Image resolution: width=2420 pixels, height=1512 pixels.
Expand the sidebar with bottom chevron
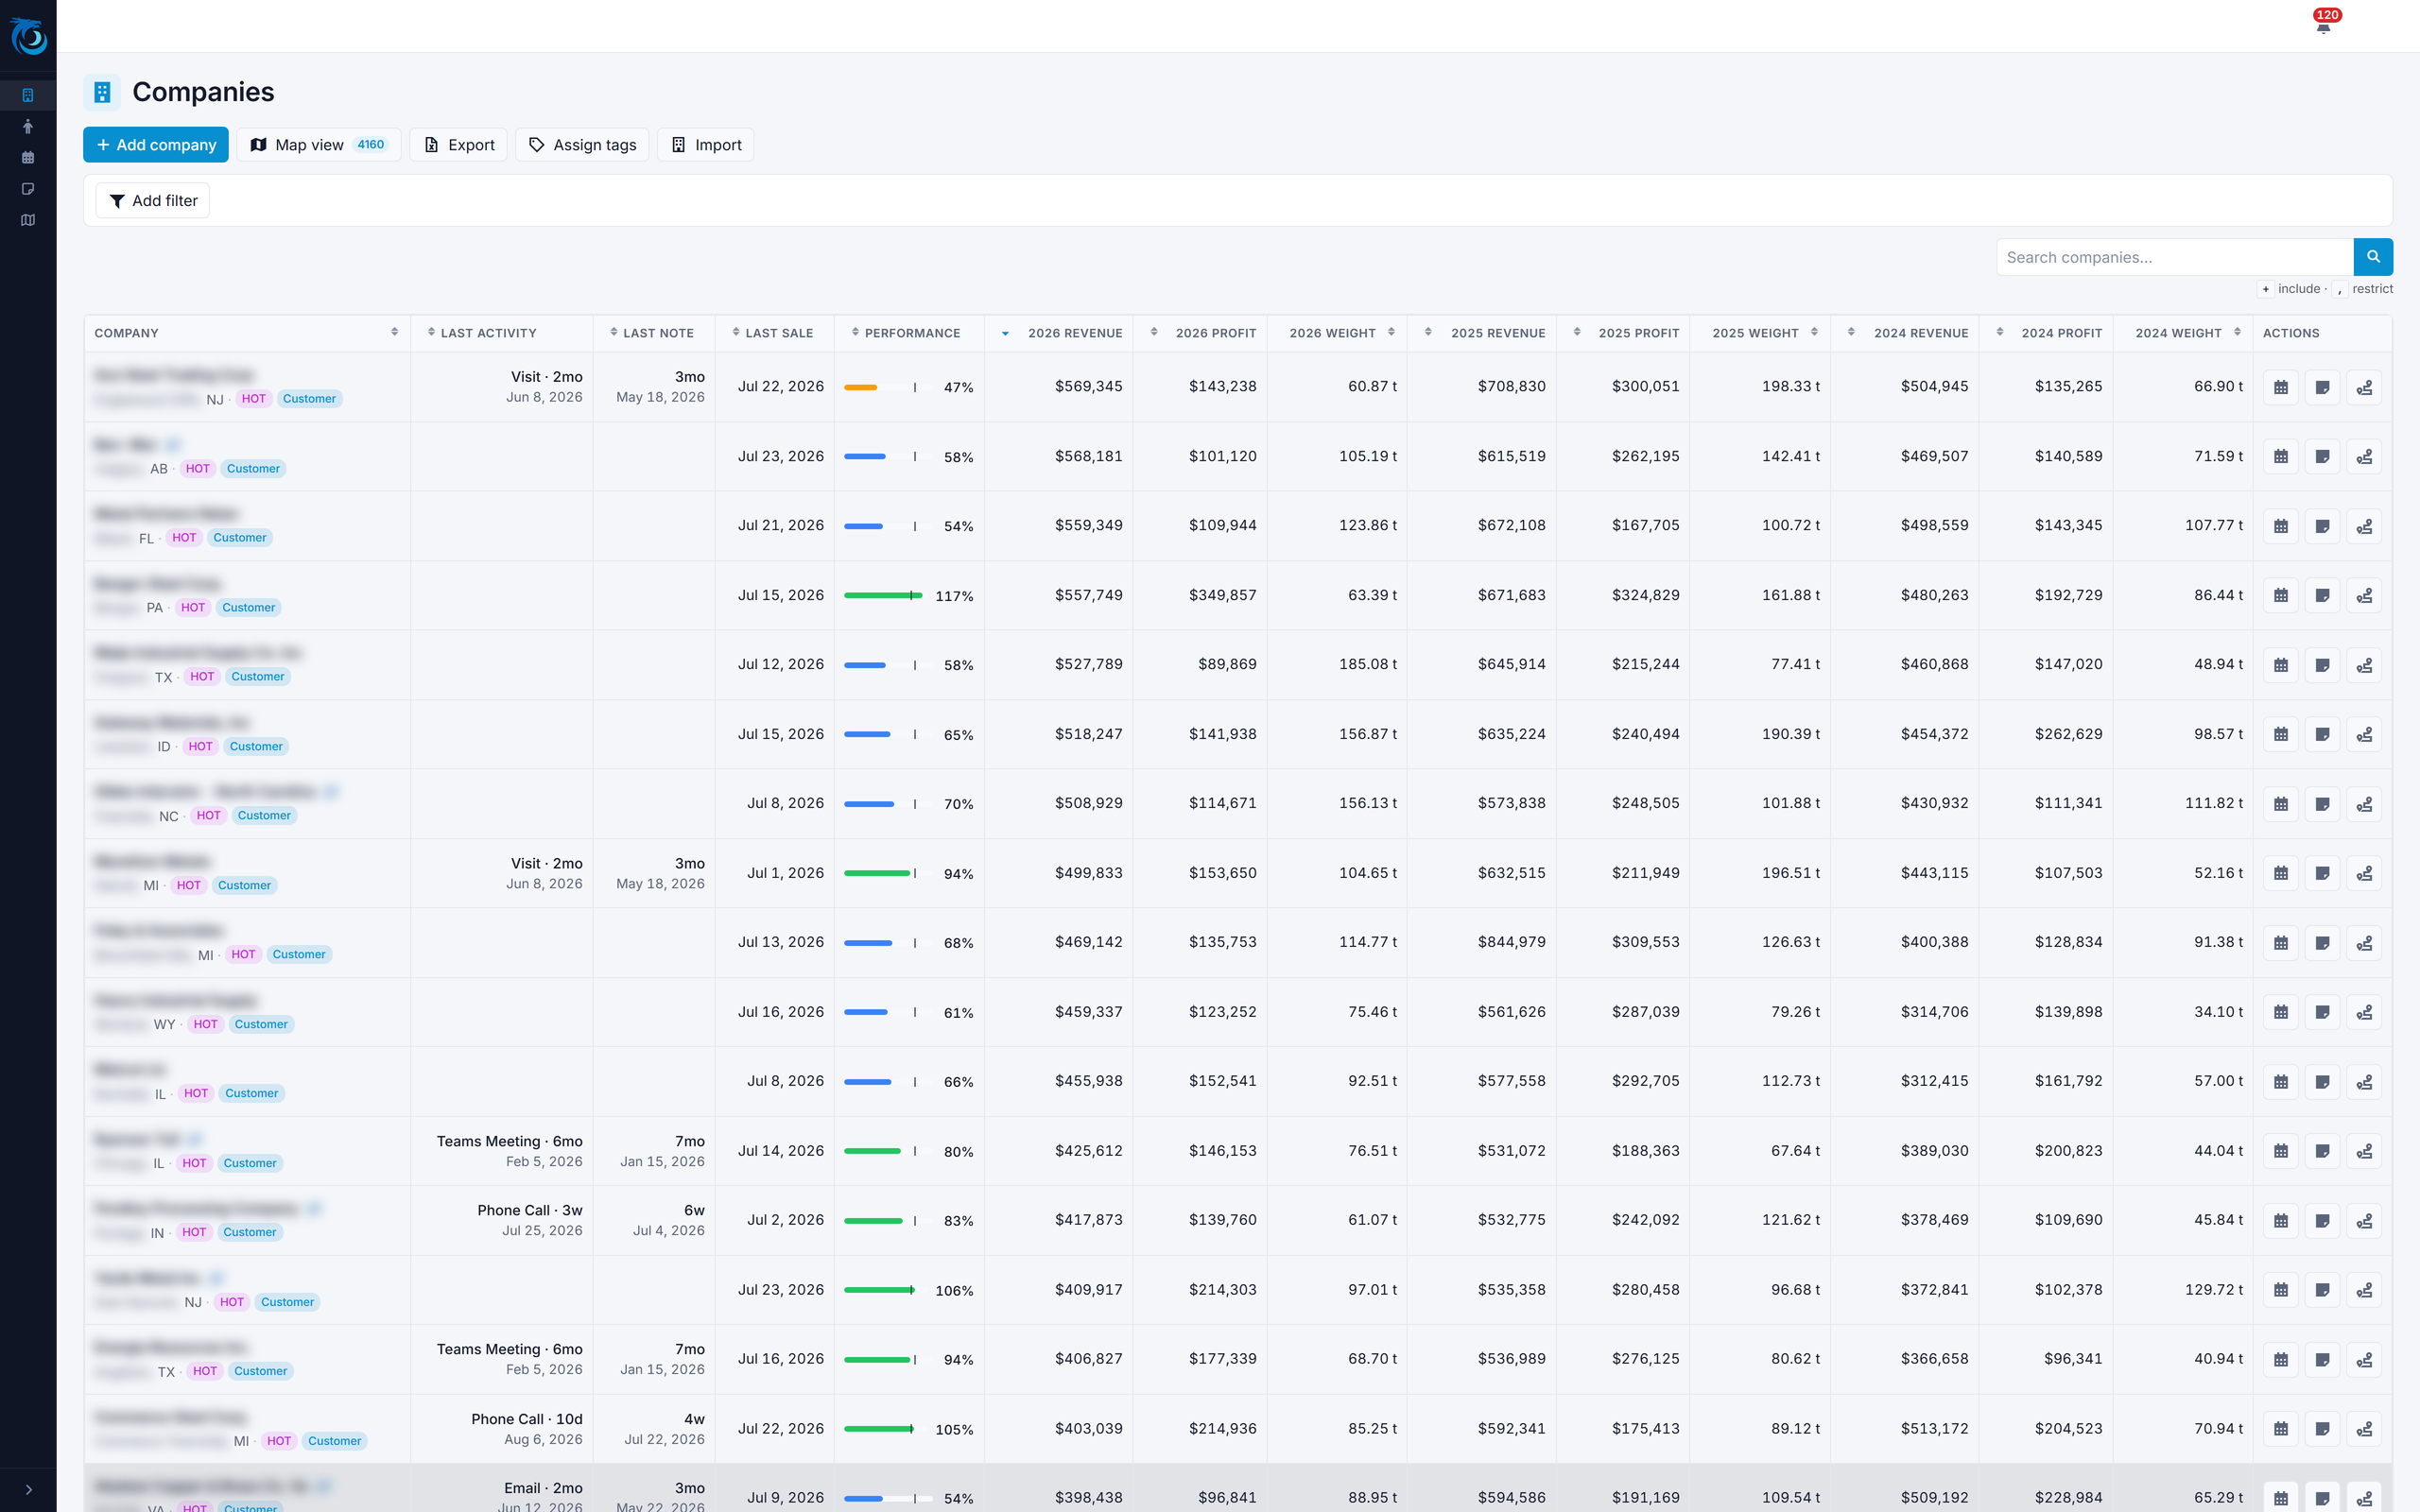pyautogui.click(x=28, y=1489)
